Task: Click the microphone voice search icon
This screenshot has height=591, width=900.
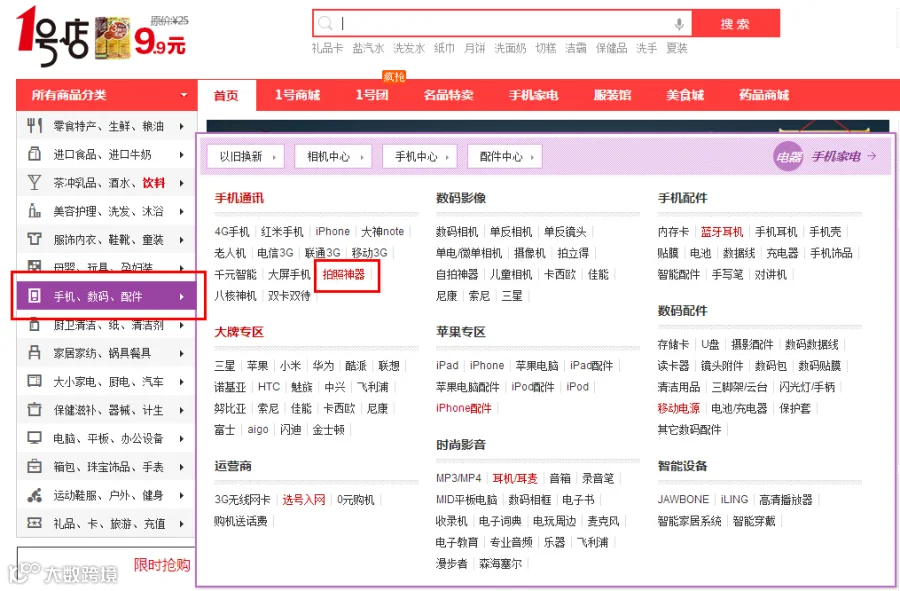Action: 679,24
